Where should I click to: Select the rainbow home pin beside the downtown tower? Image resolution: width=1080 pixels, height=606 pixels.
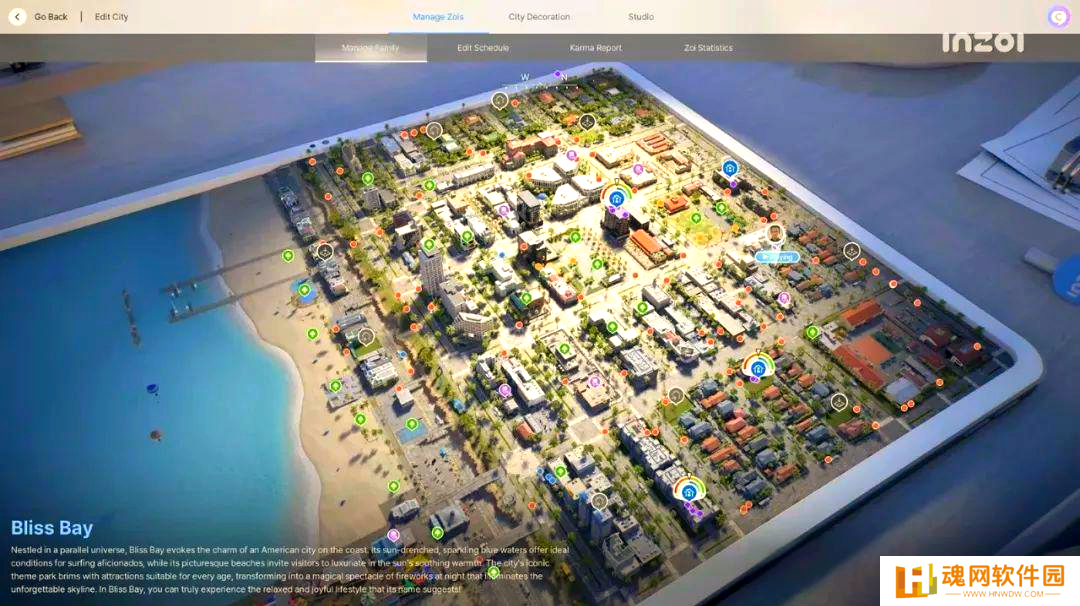[616, 198]
